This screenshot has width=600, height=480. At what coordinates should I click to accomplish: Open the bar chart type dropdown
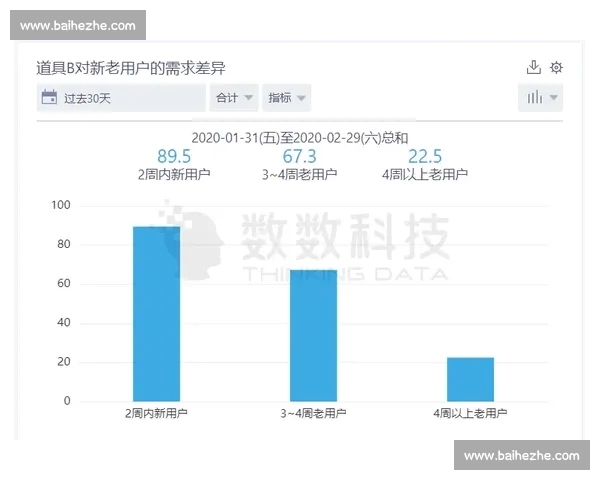pyautogui.click(x=540, y=98)
